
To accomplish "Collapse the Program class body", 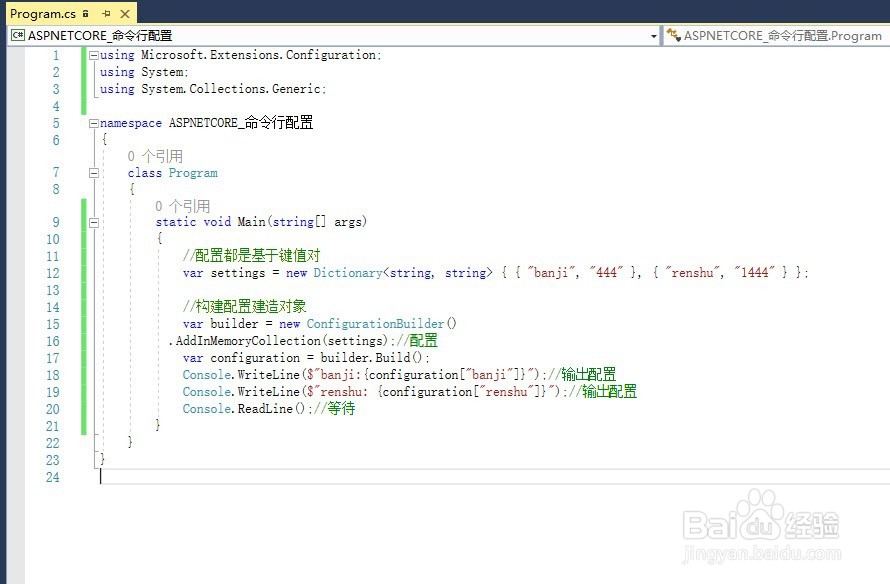I will click(93, 172).
